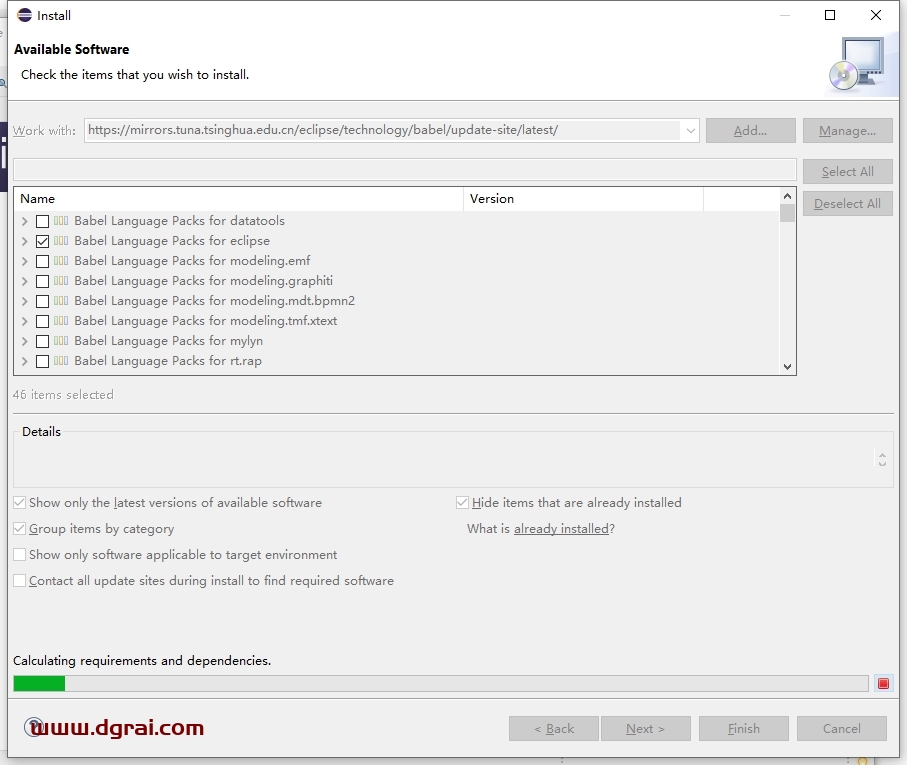The image size is (907, 765).
Task: Enable Show only software applicable to target environment
Action: pos(20,555)
